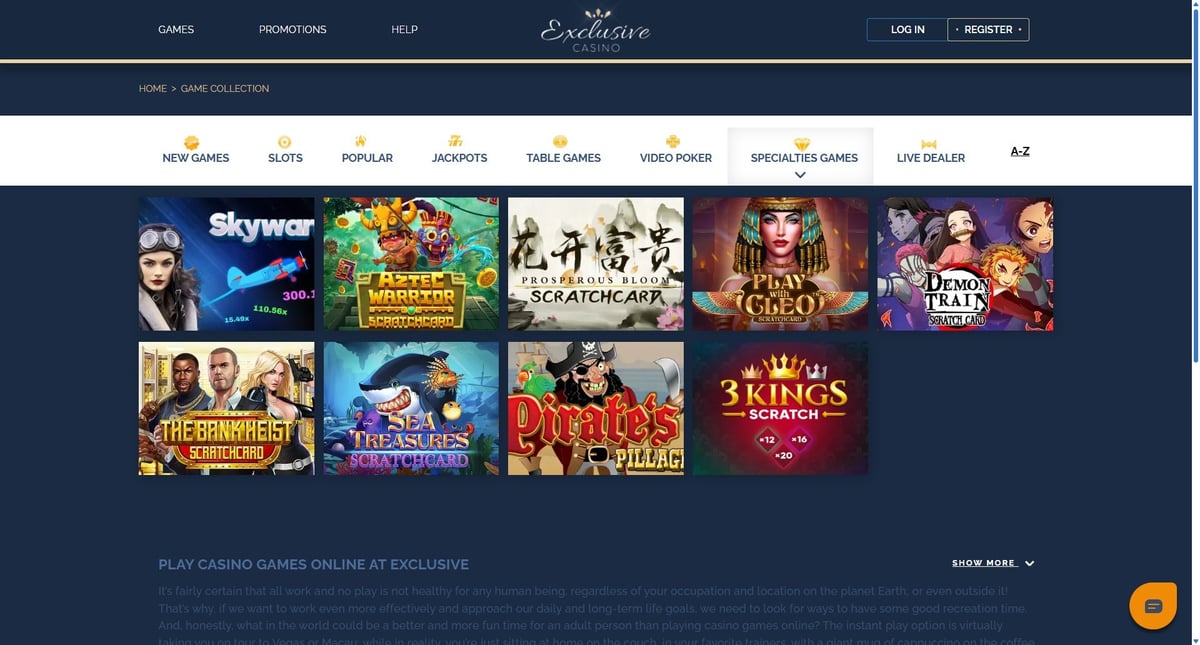Expand the Specialties Games chevron
1200x645 pixels.
800,175
